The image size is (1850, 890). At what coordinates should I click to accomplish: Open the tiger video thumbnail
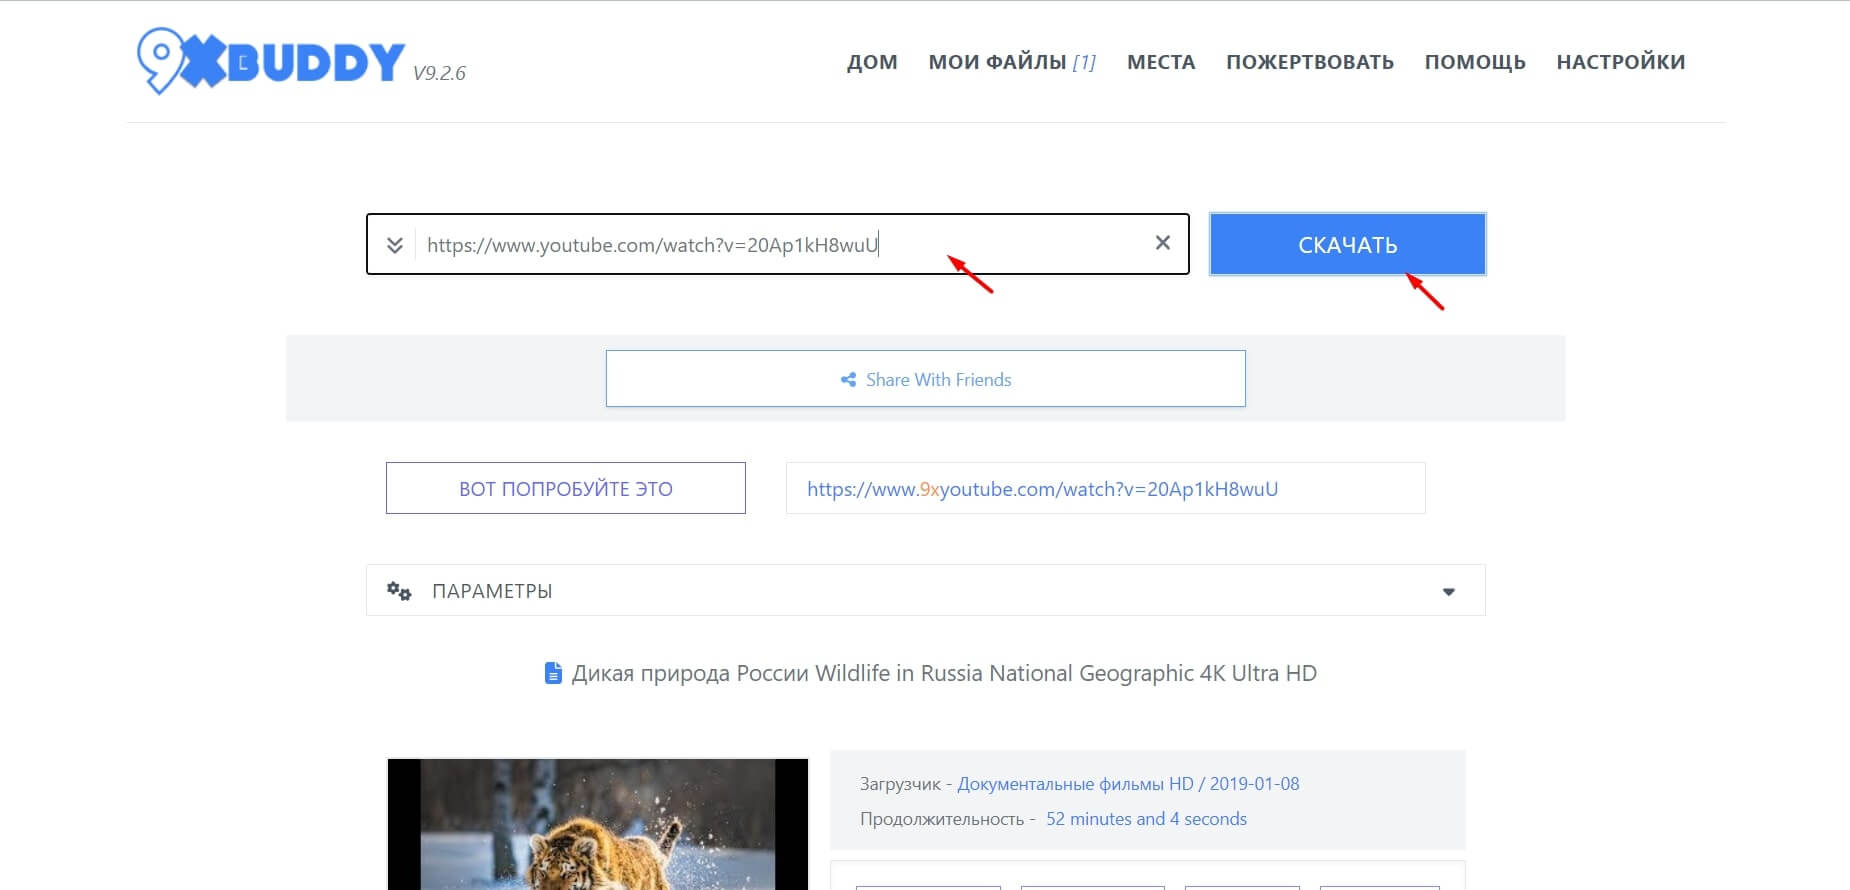[598, 824]
